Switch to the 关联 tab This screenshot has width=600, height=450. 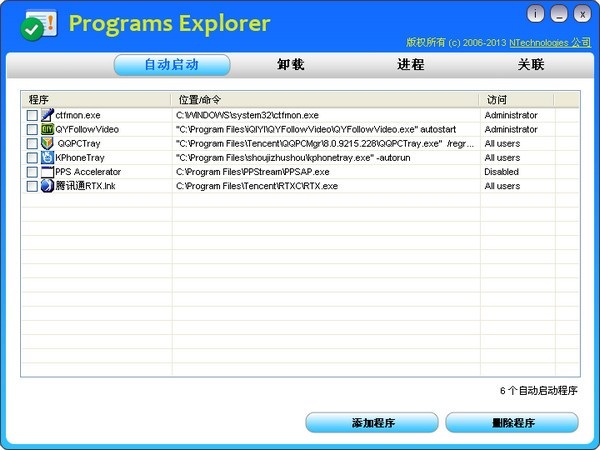(531, 65)
